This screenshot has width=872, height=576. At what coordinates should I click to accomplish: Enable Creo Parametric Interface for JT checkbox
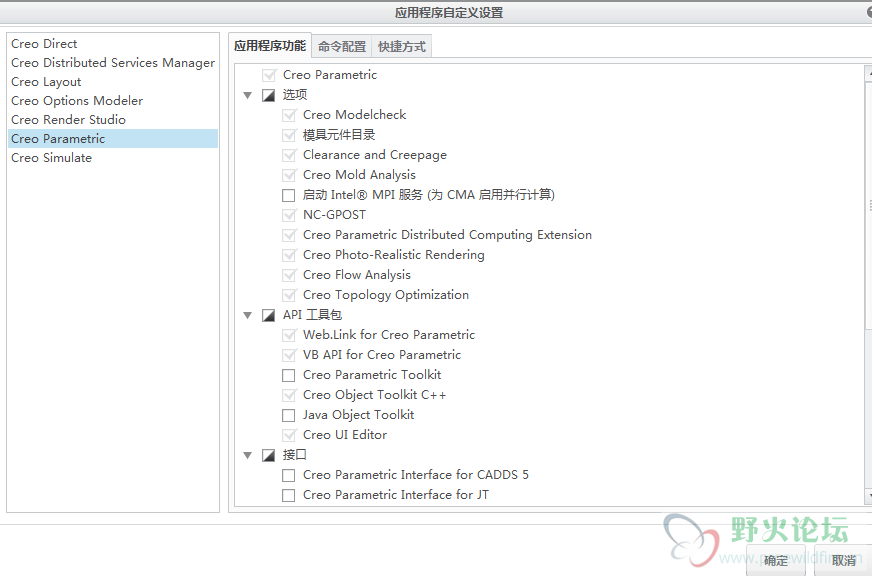click(x=289, y=495)
